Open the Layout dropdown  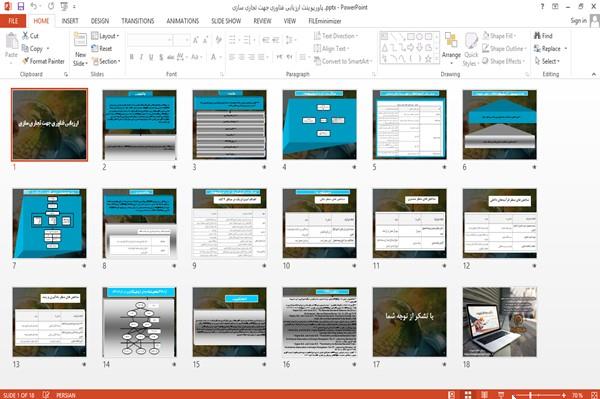[x=105, y=36]
